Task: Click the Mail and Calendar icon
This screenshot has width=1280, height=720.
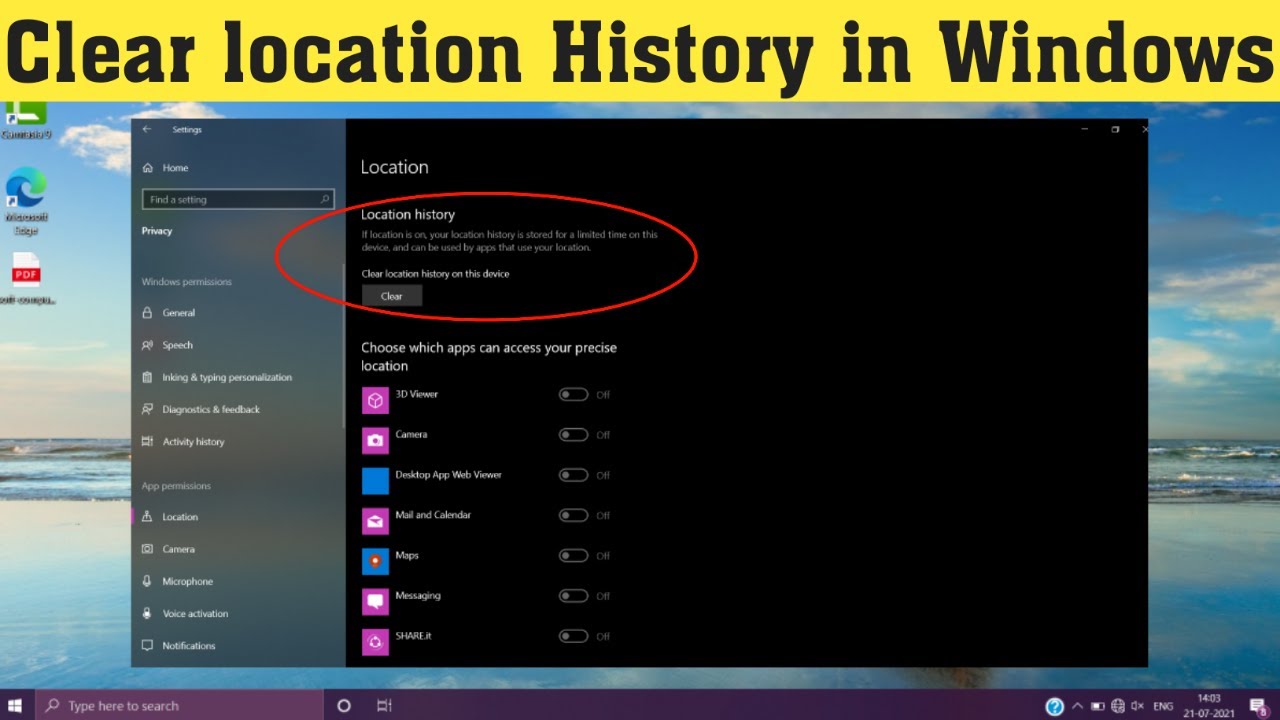Action: 375,521
